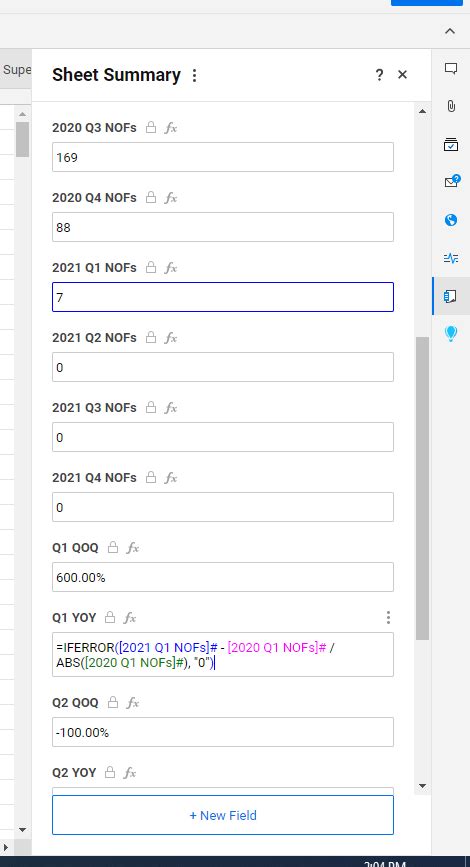470x867 pixels.
Task: Click the 2021 Q1 NOFs field label
Action: [x=94, y=268]
